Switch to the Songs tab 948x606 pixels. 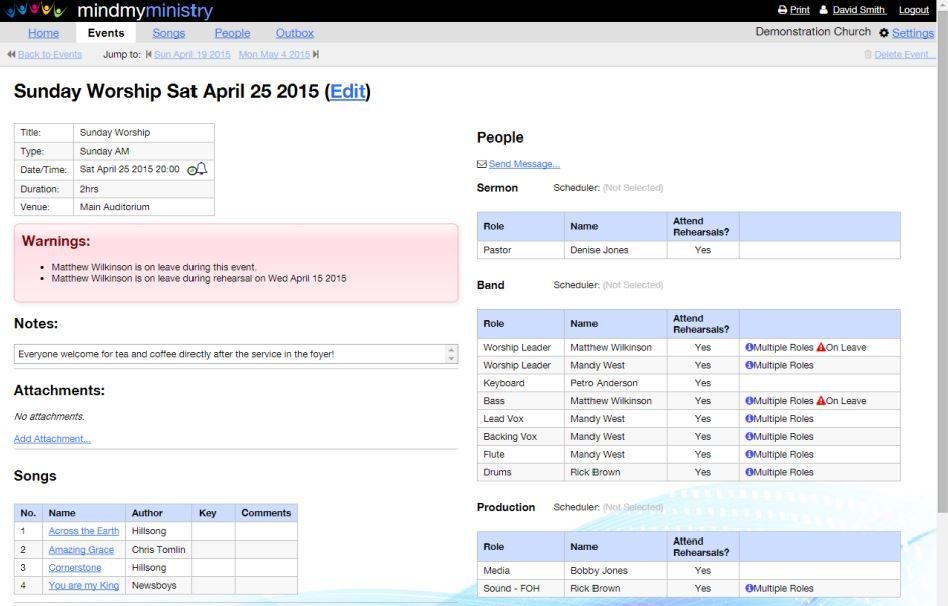click(169, 33)
